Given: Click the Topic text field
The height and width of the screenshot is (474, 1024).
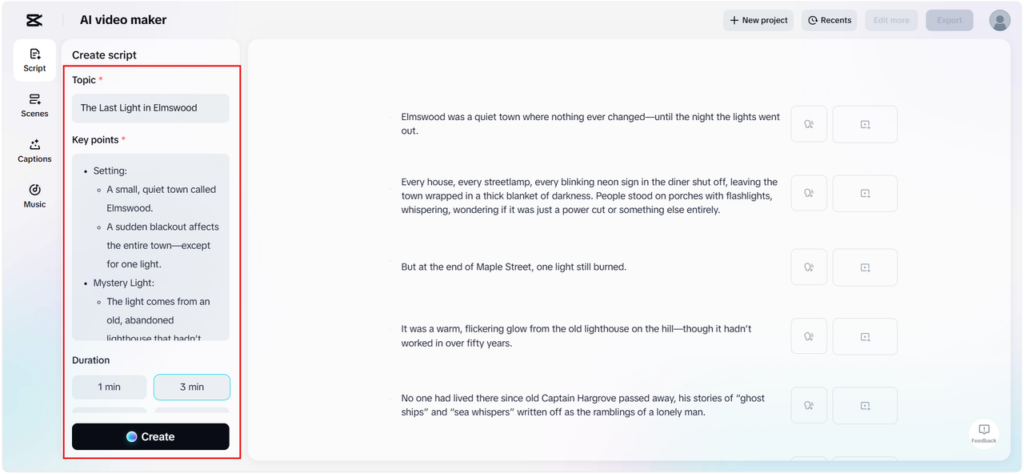Looking at the screenshot, I should coord(150,108).
